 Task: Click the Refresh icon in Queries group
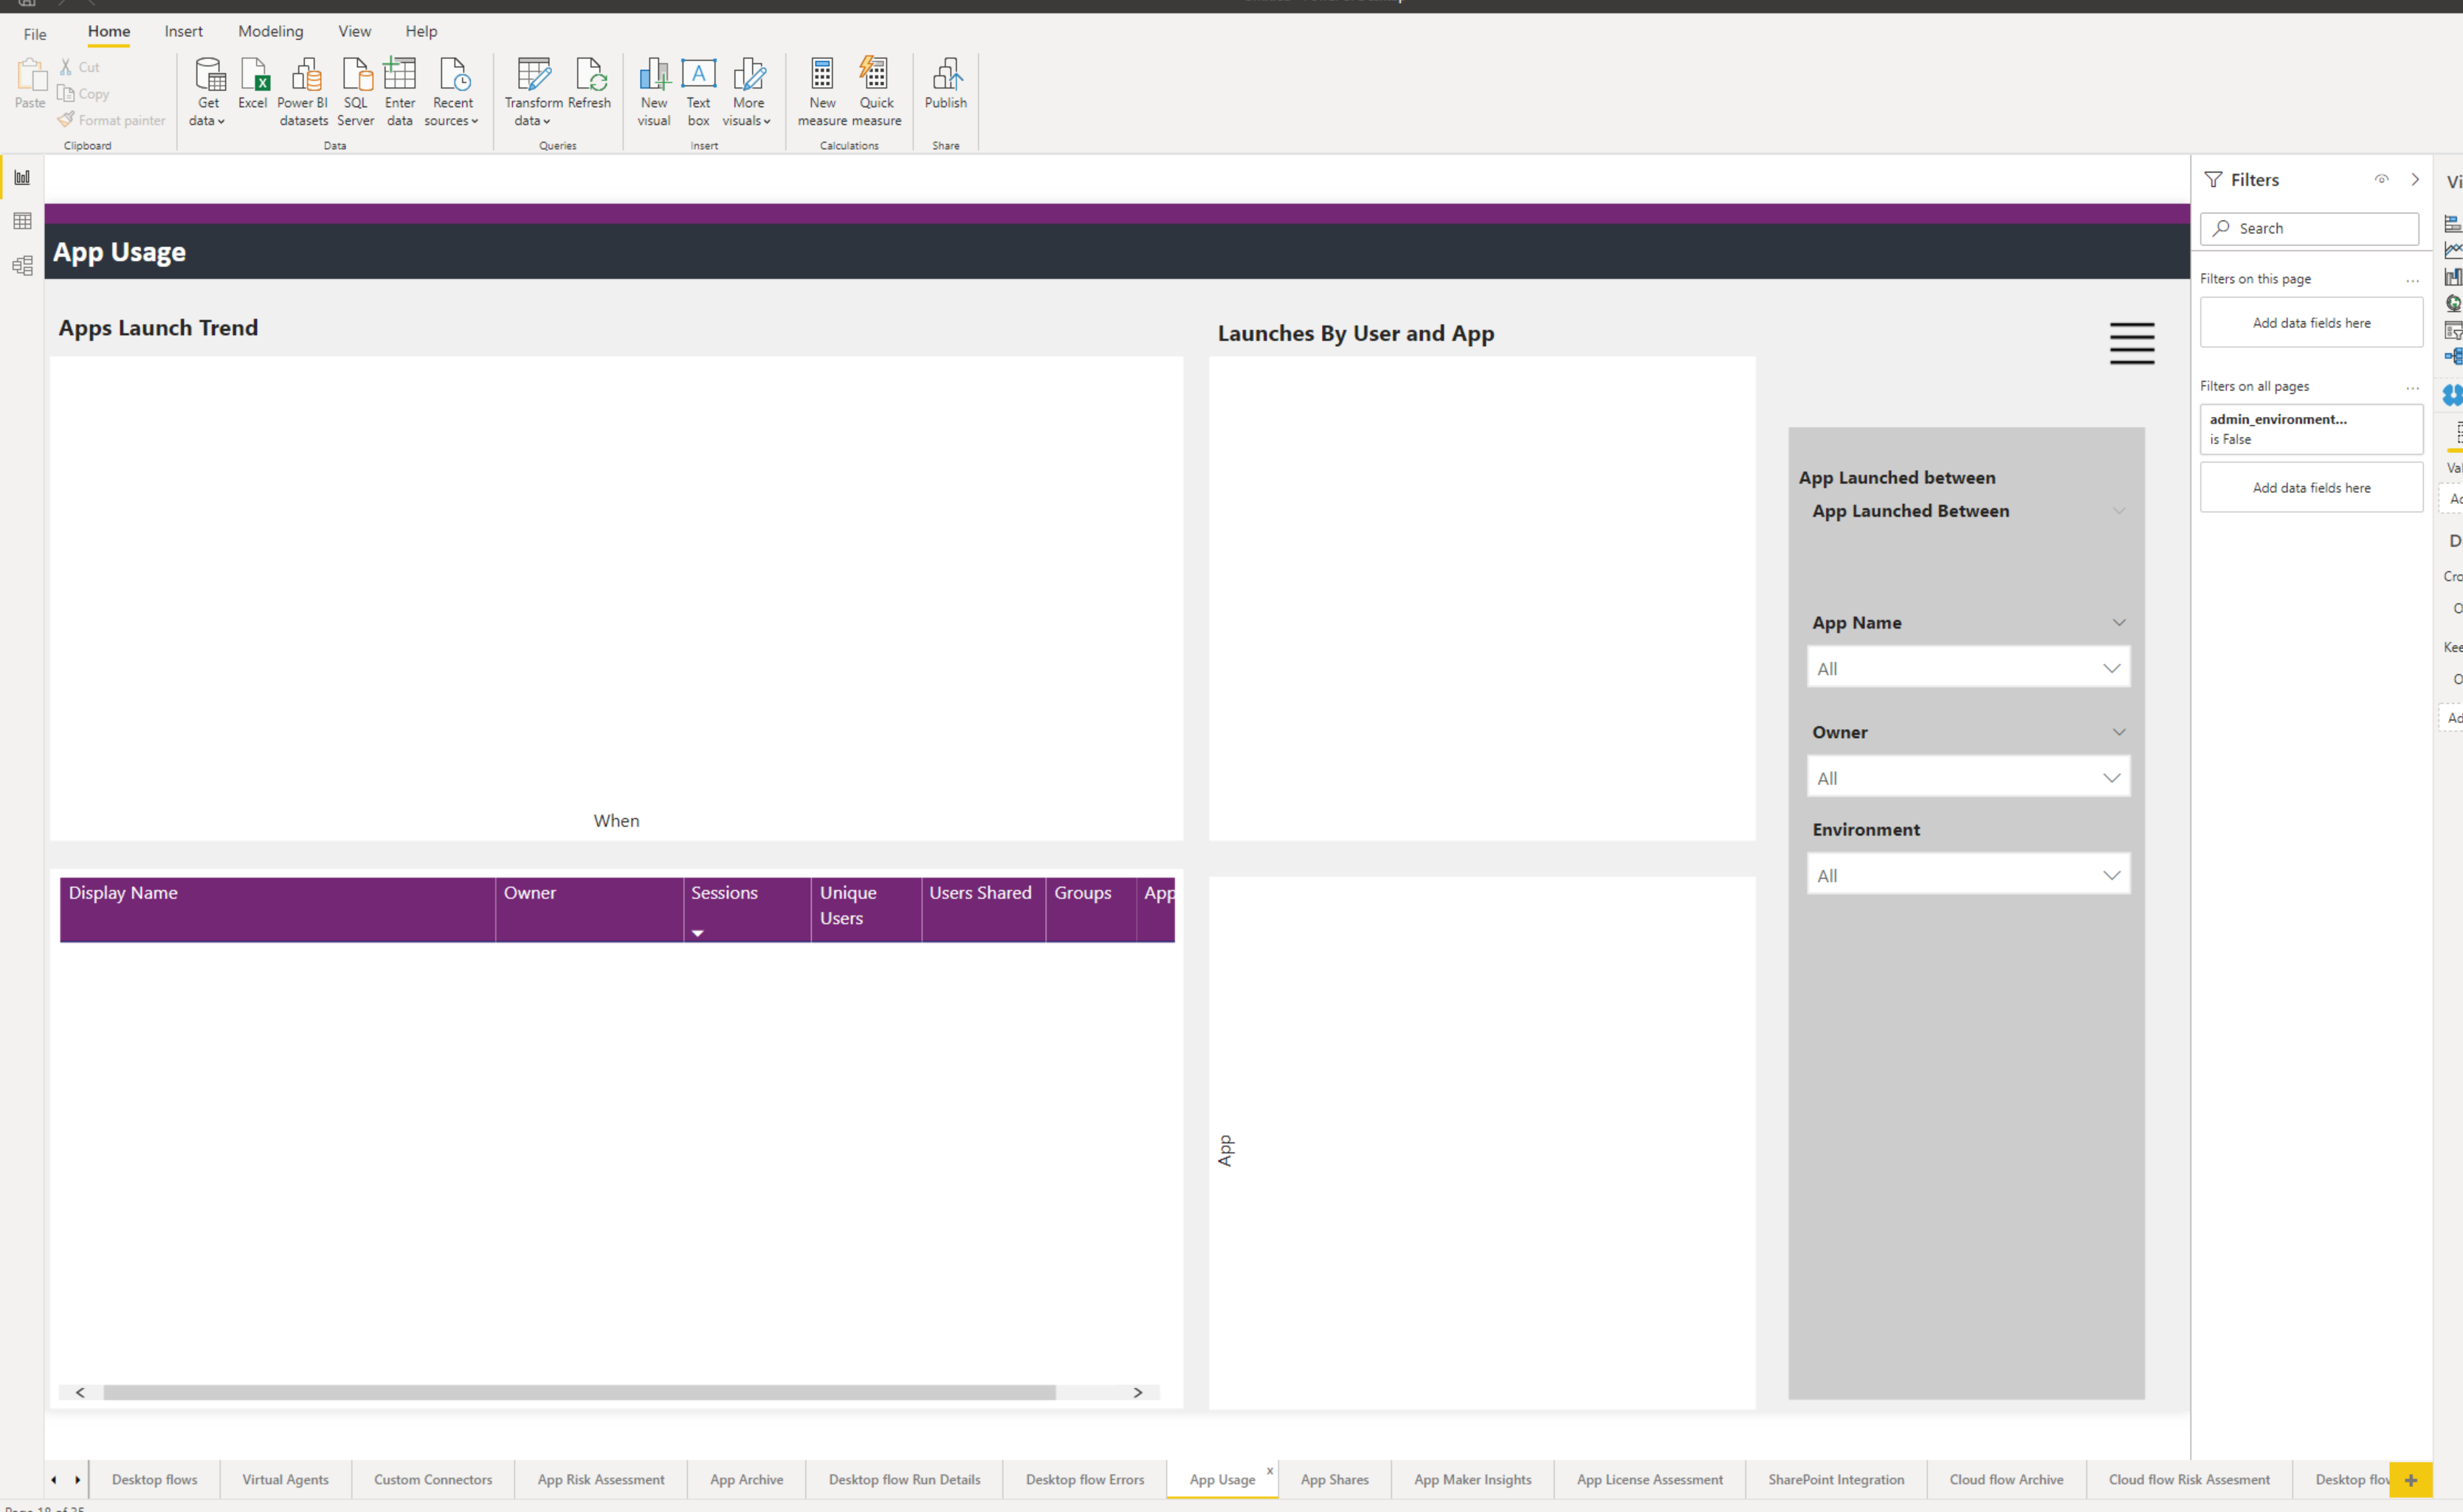pyautogui.click(x=590, y=75)
